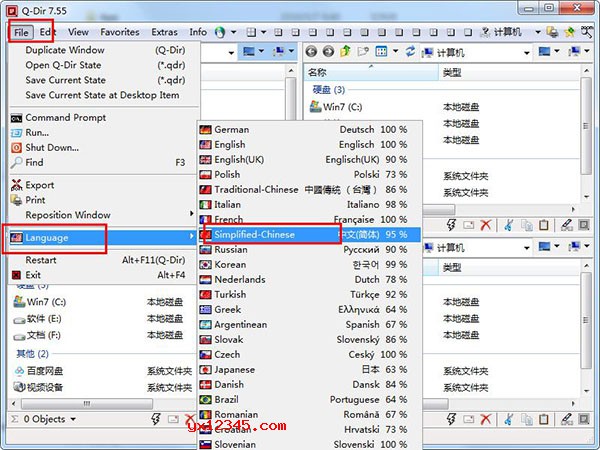Choose Shut Down... option

pyautogui.click(x=103, y=147)
